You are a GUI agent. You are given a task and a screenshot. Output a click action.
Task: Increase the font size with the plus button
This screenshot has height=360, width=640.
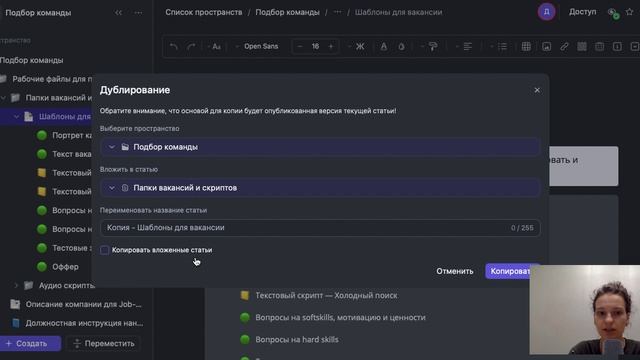(x=331, y=47)
